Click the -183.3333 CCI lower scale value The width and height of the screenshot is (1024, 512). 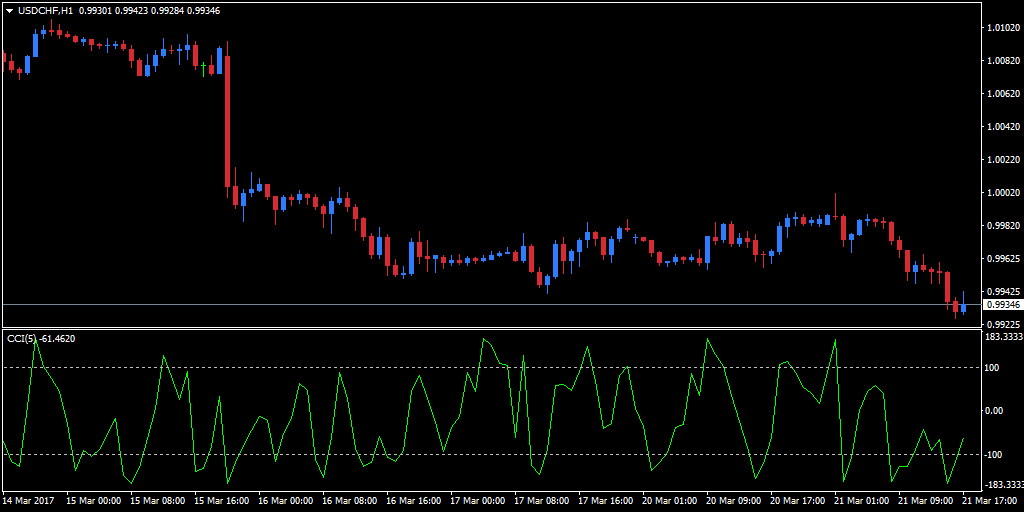[1003, 485]
